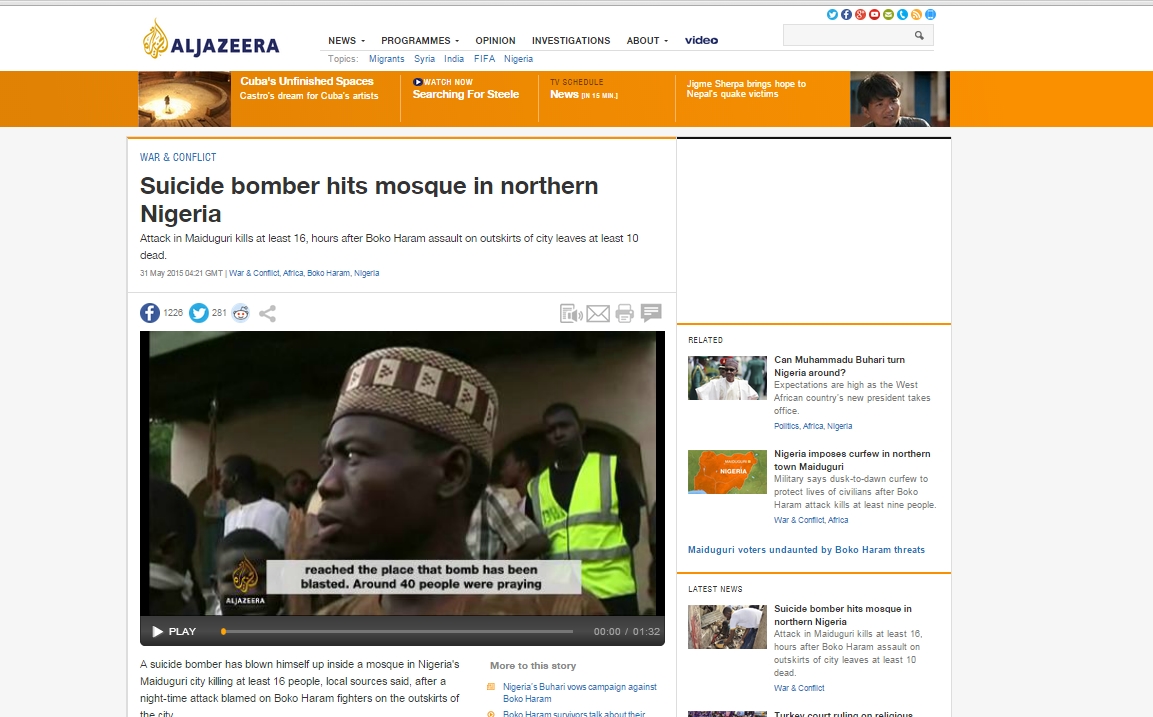Screen dimensions: 1153x717
Task: Click the blue mobile device icon in header
Action: (x=930, y=15)
